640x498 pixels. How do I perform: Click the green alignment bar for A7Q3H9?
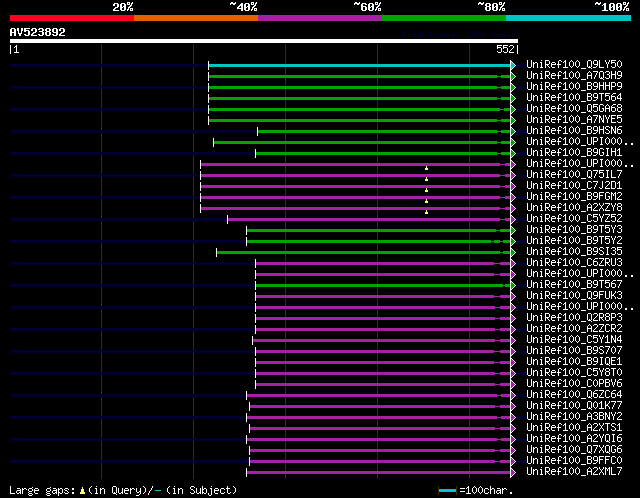[360, 76]
